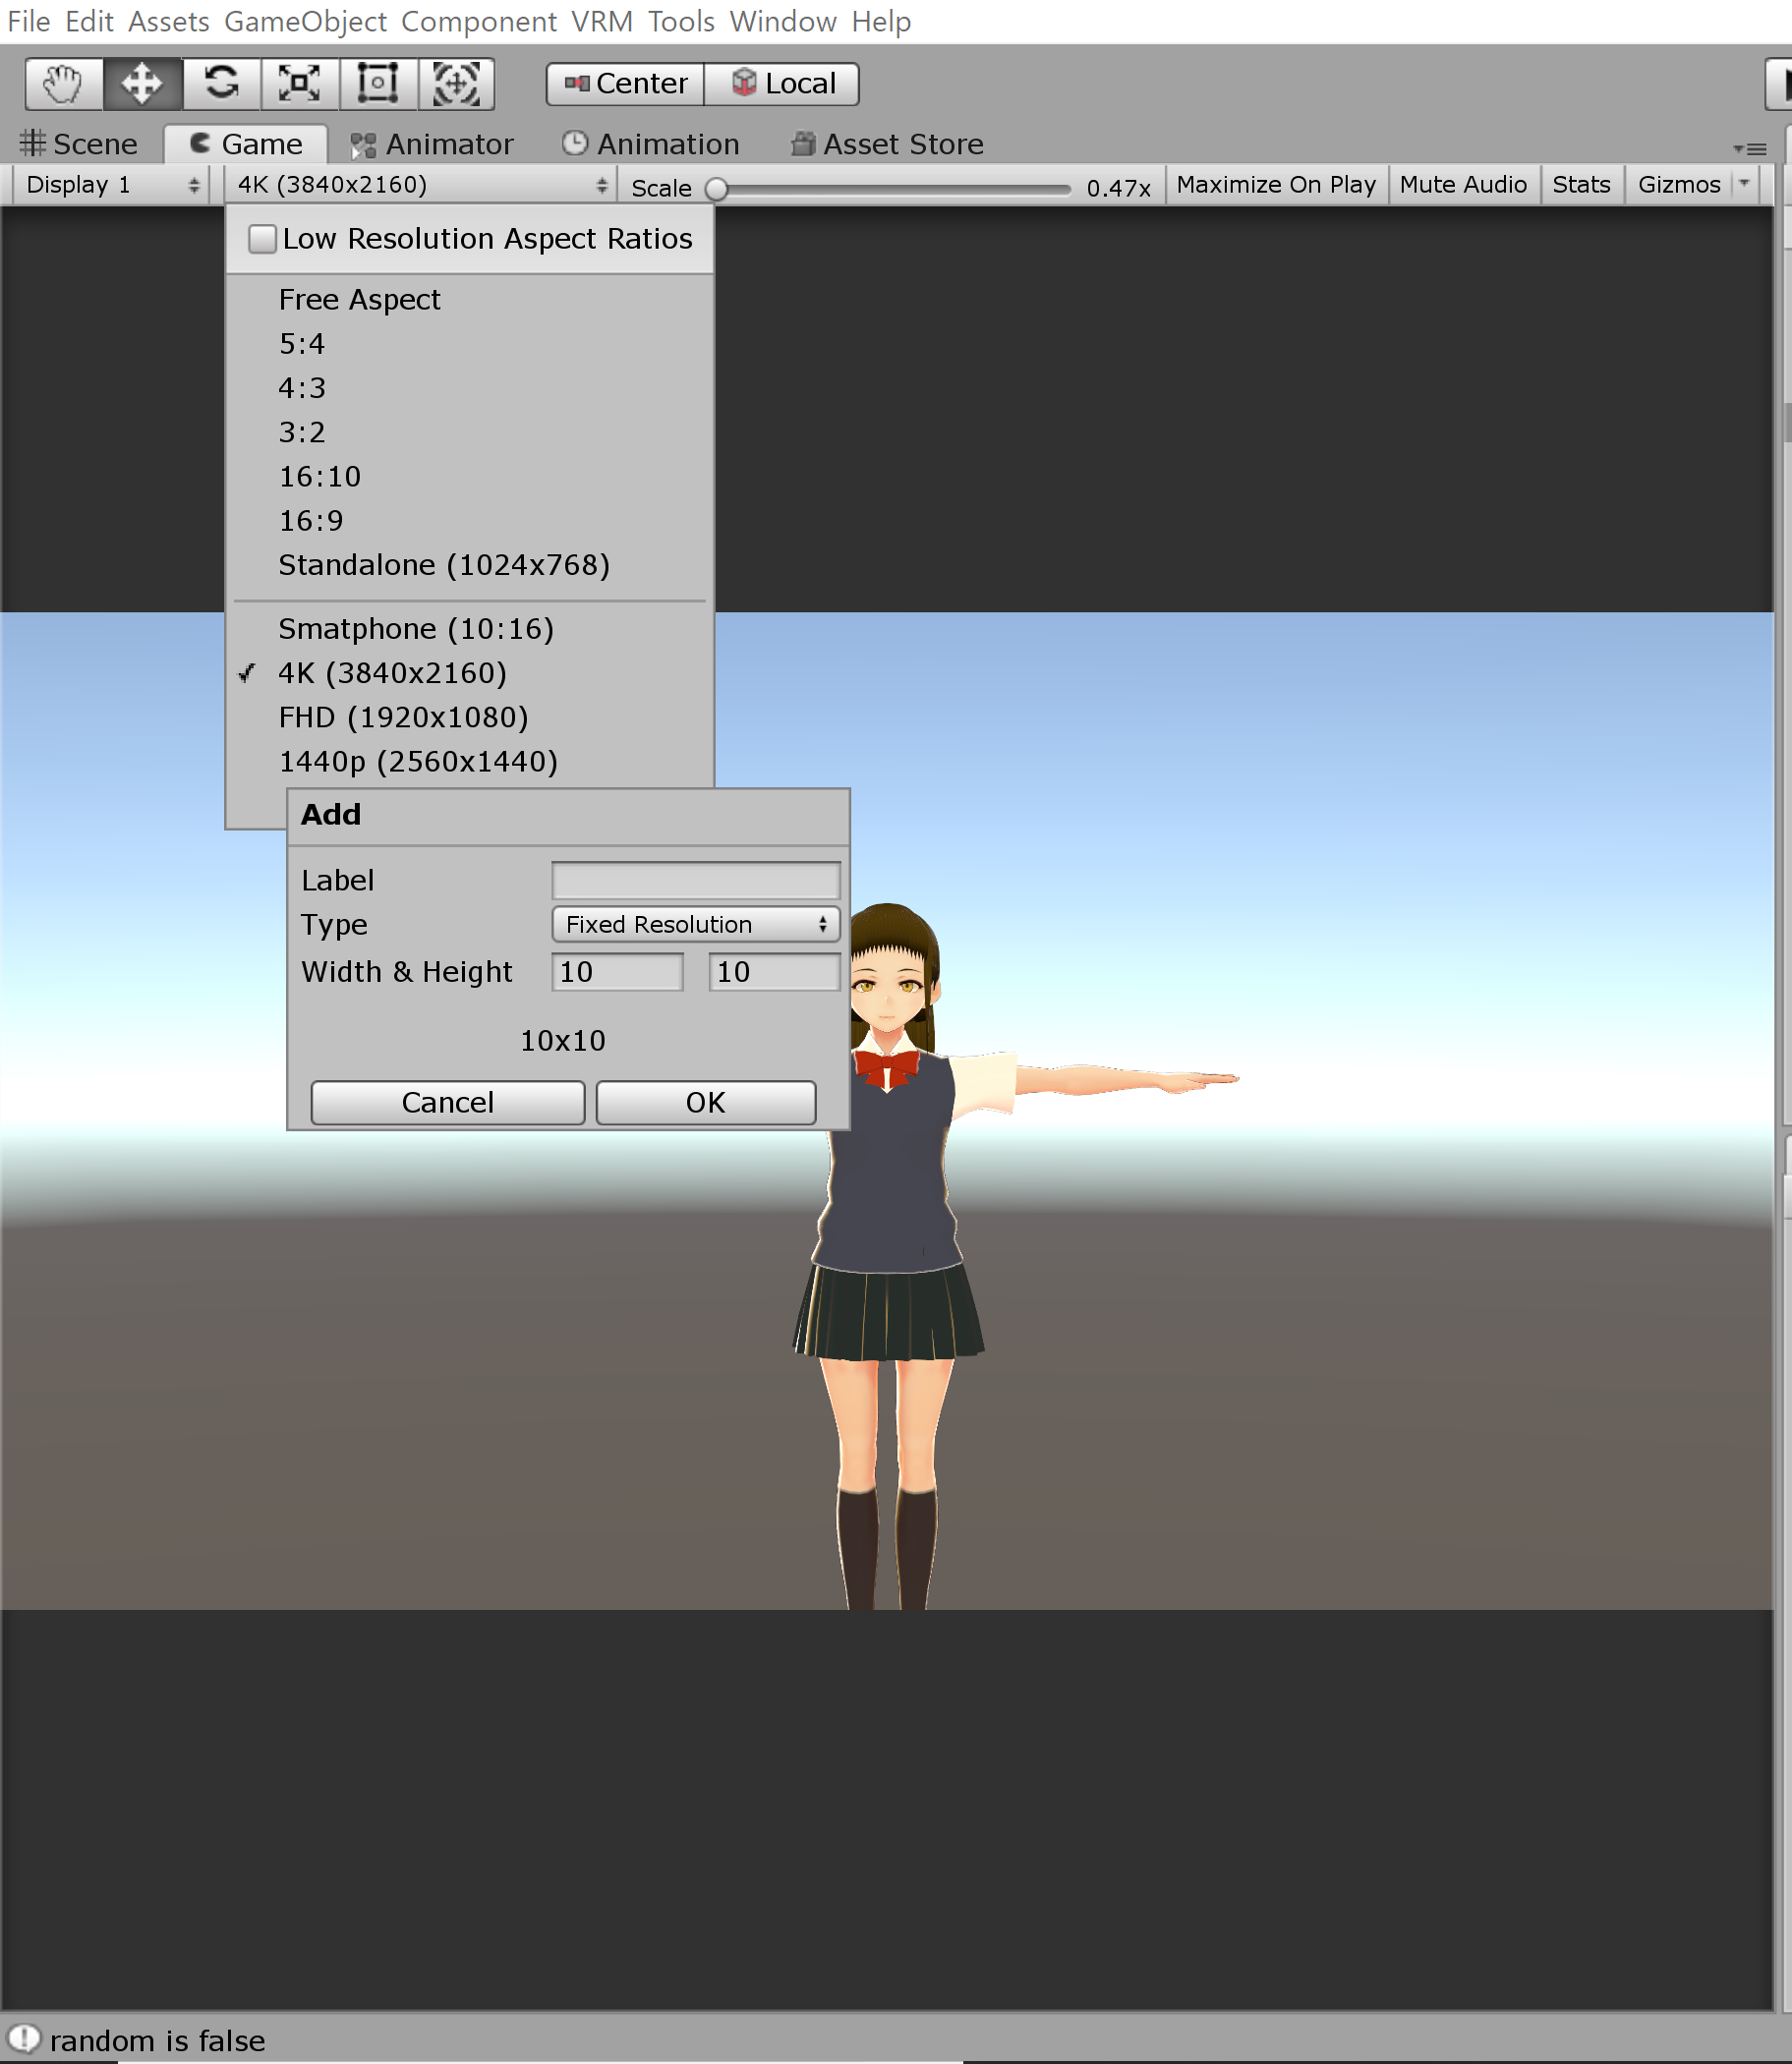Expand the Gizmos dropdown arrow
1792x2064 pixels.
coord(1744,185)
